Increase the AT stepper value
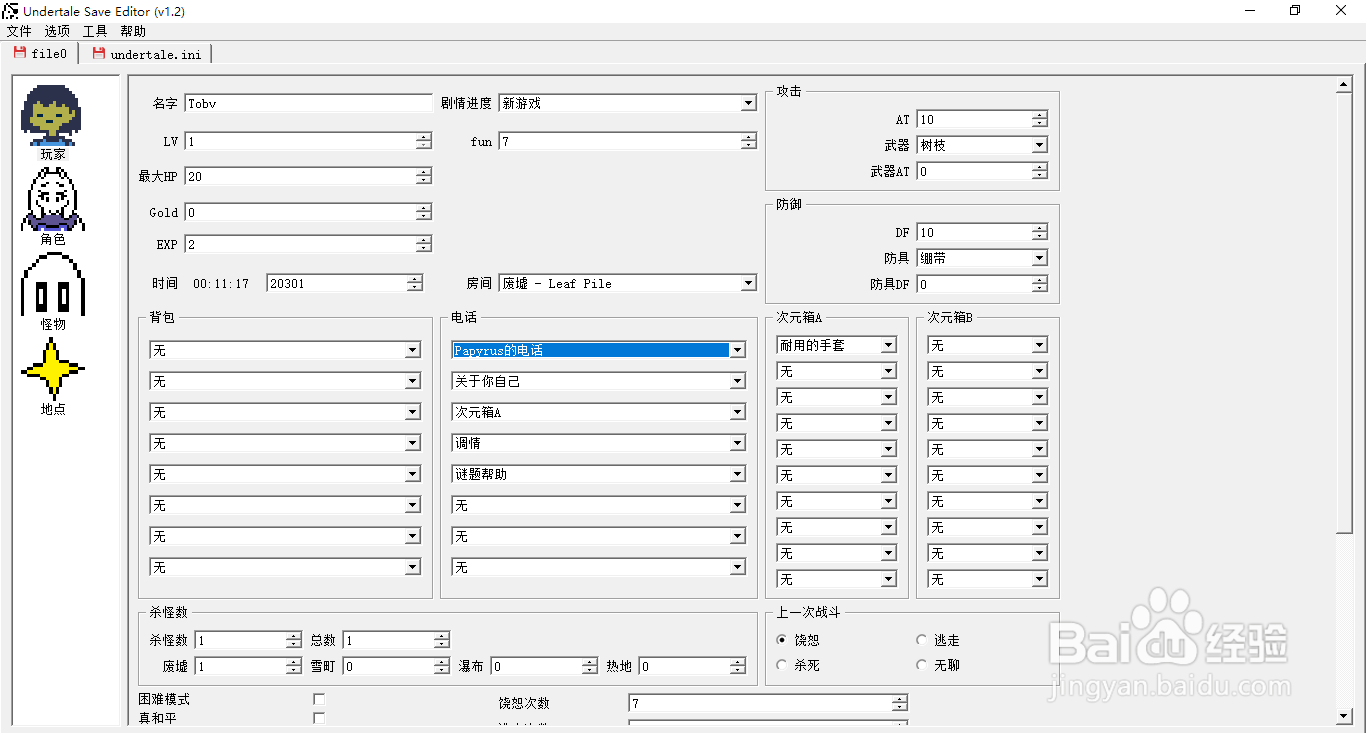1366x733 pixels. (1040, 115)
